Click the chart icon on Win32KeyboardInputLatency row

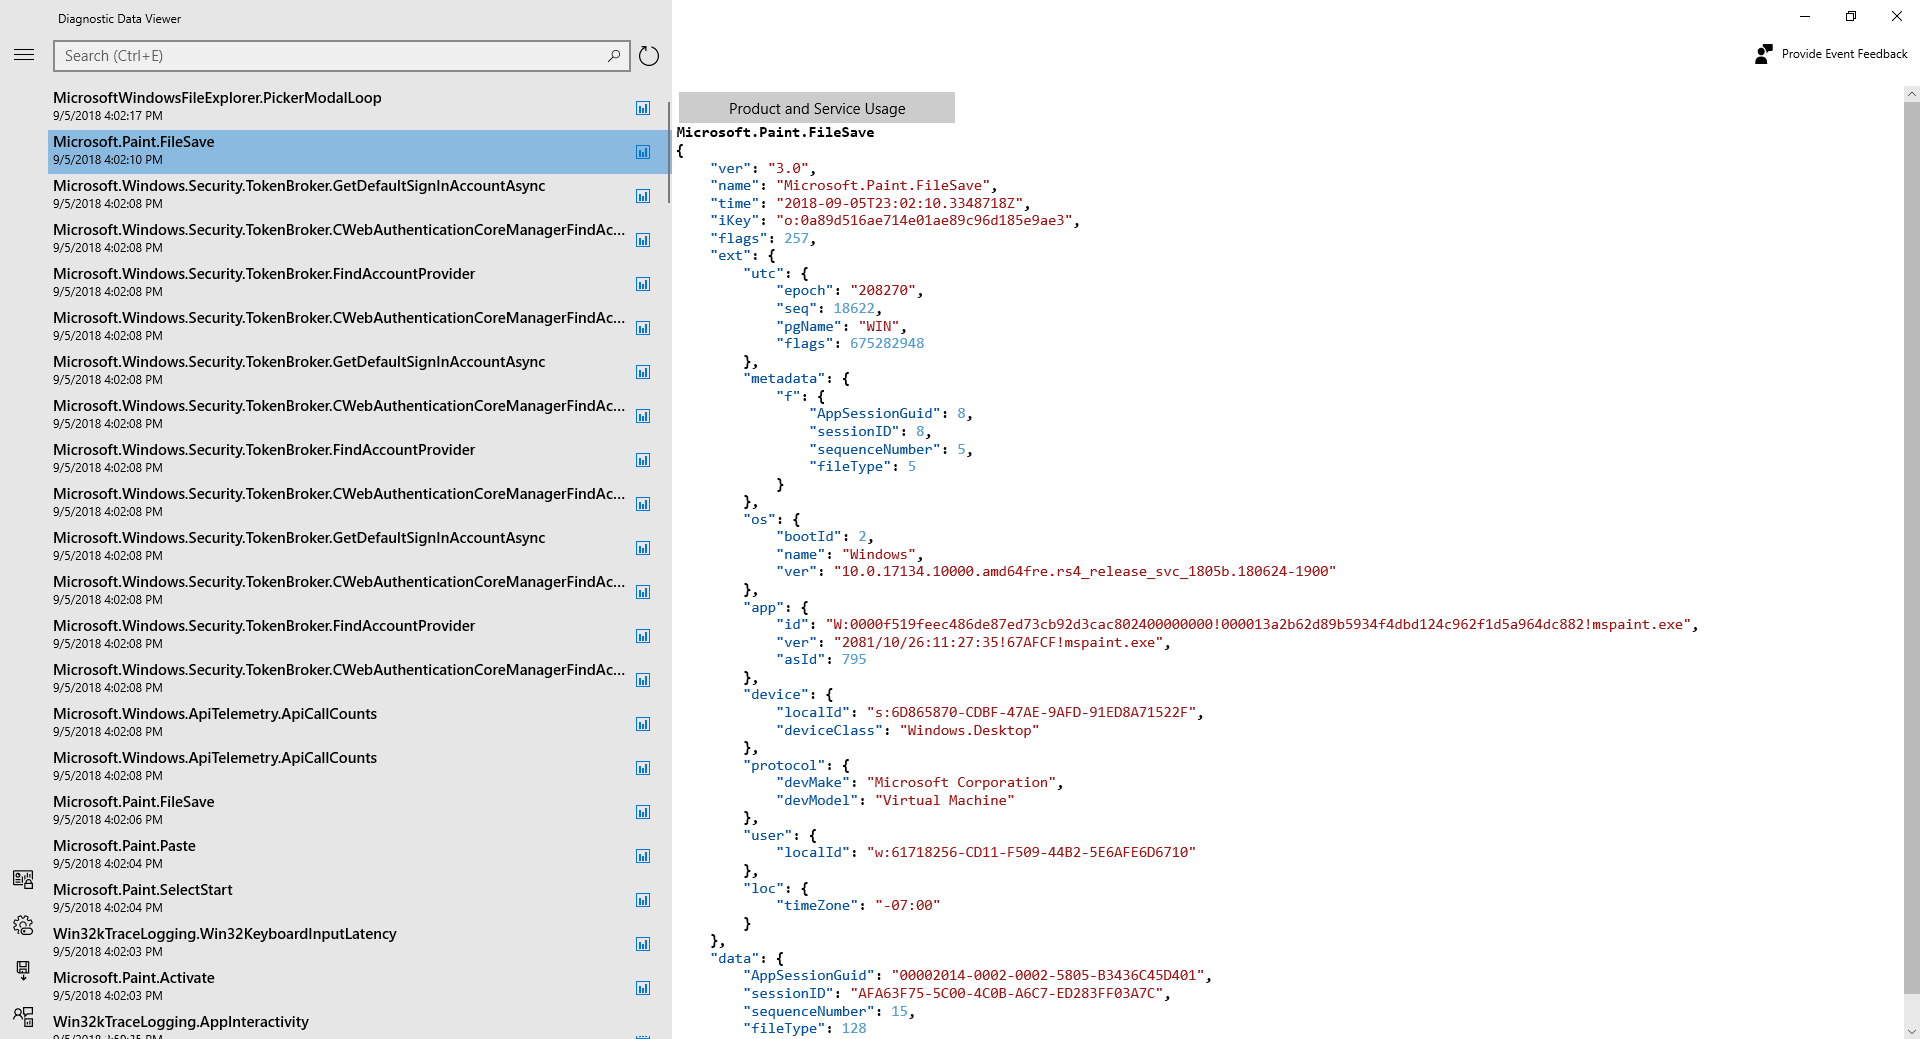click(643, 944)
